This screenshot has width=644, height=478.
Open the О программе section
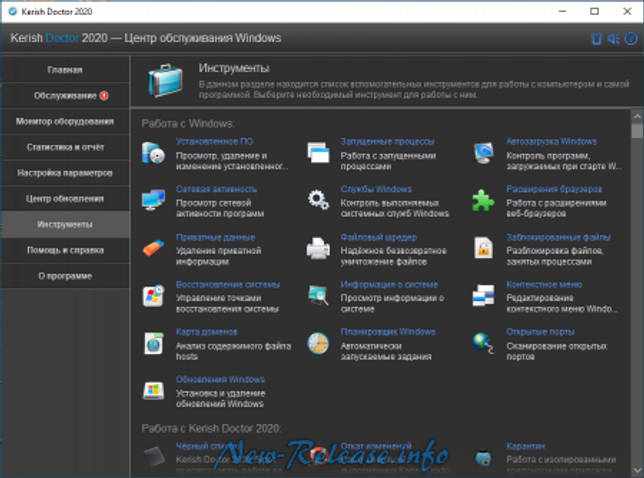tap(65, 276)
